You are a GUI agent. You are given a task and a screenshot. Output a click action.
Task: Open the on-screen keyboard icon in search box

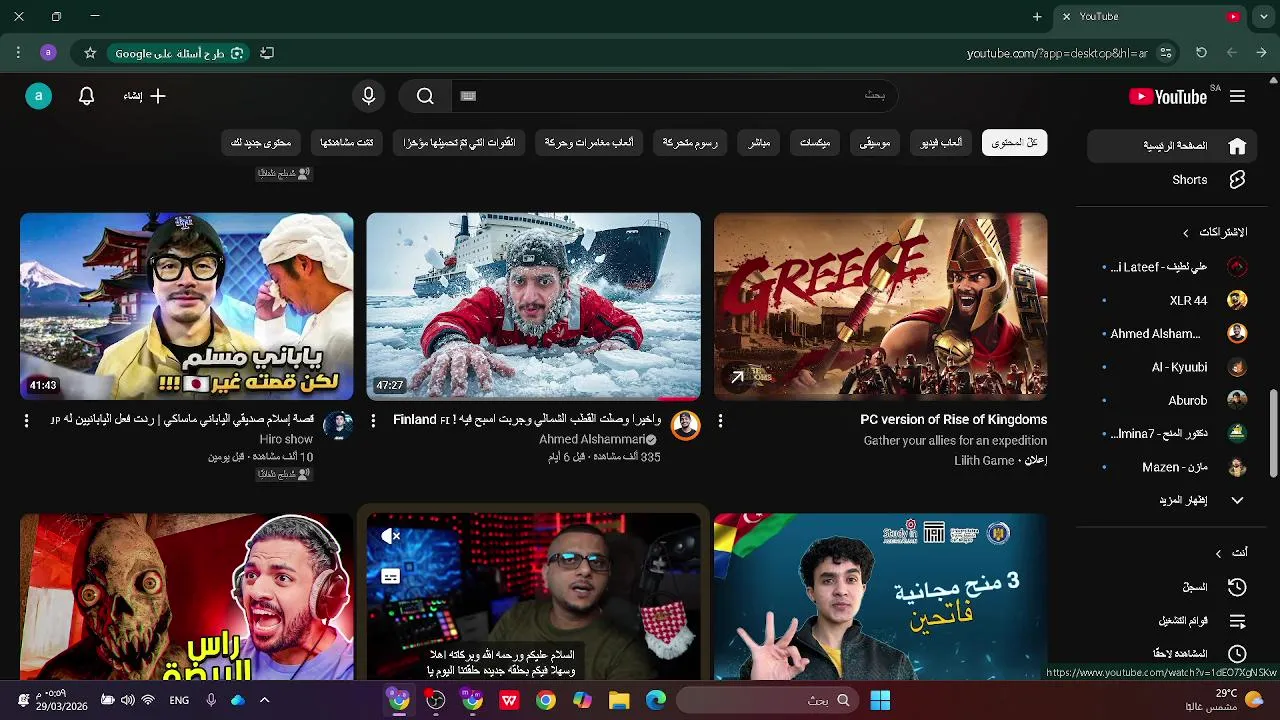pos(468,96)
